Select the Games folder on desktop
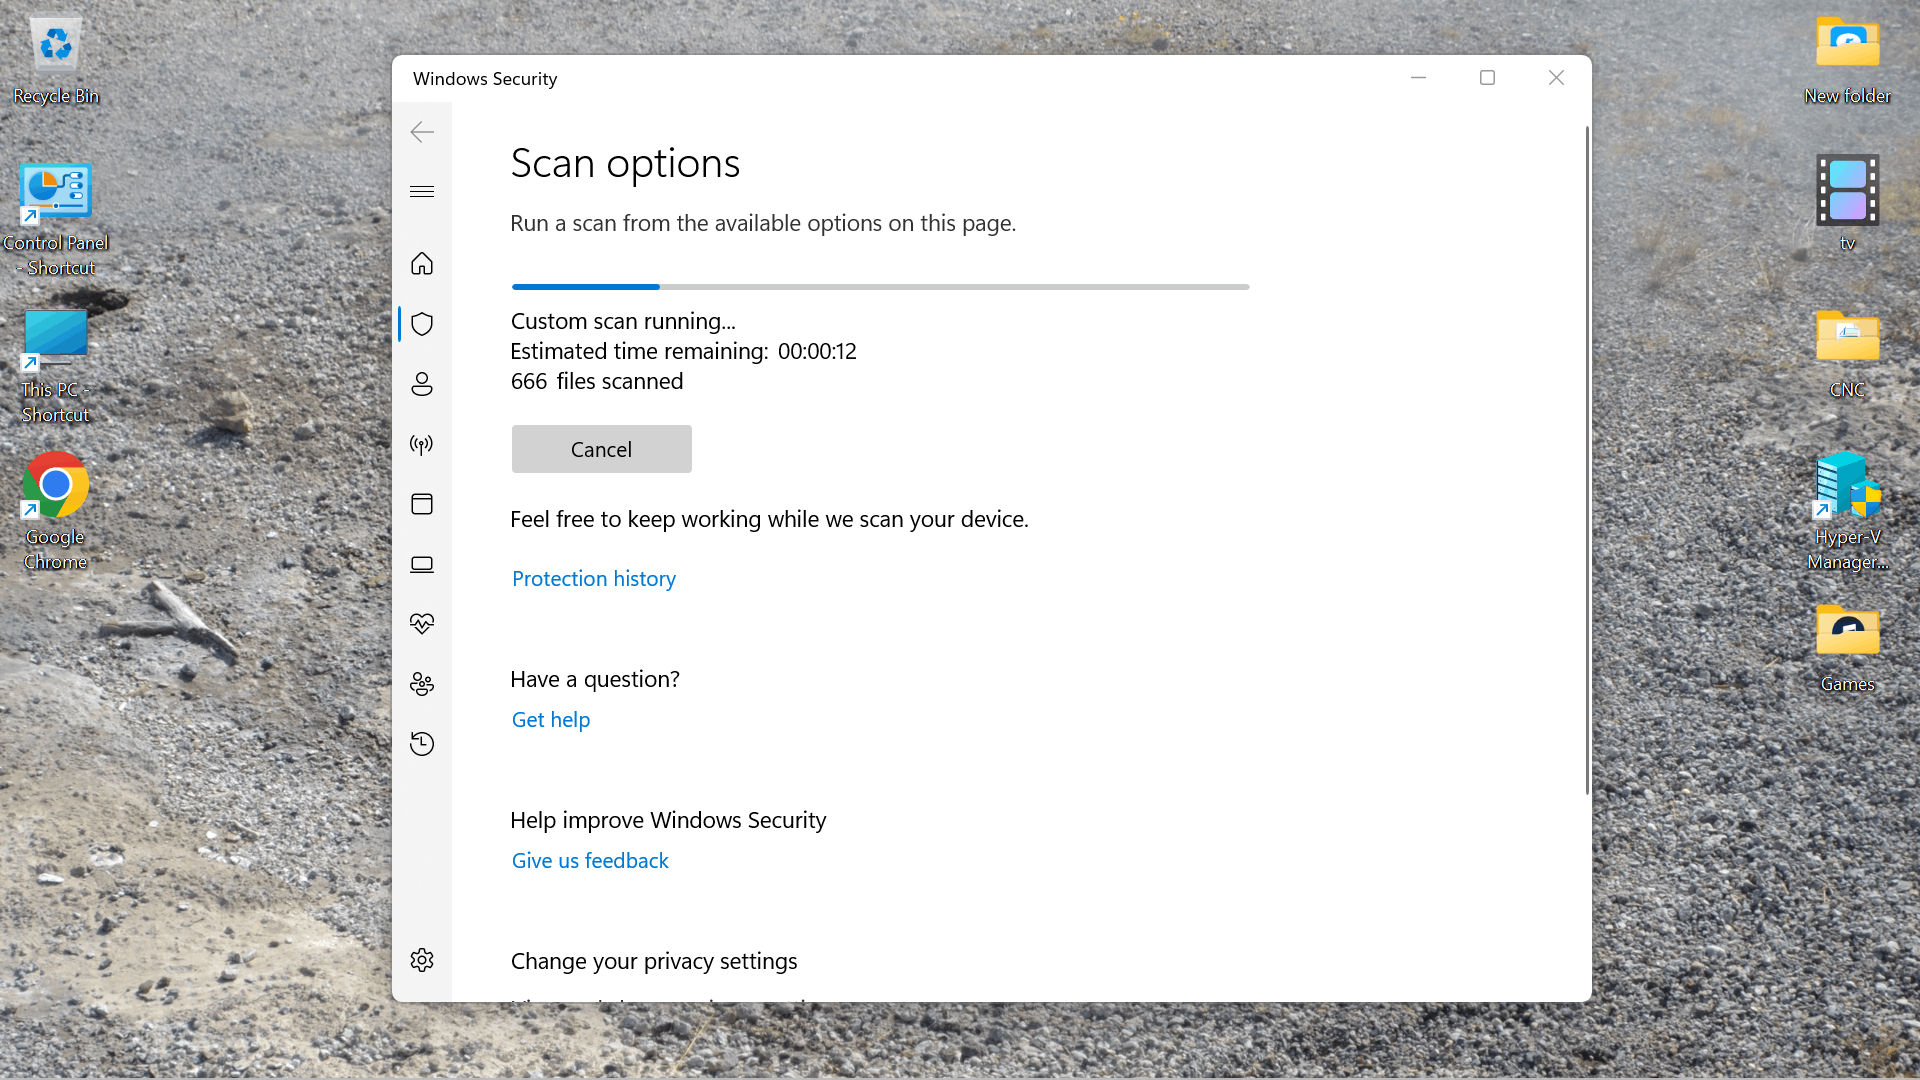1920x1080 pixels. pyautogui.click(x=1847, y=648)
